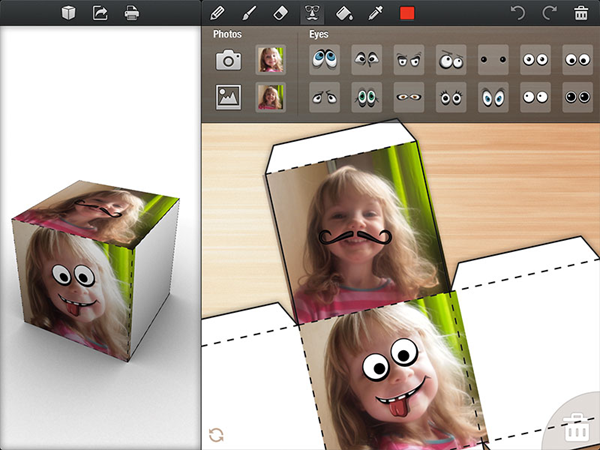600x450 pixels.
Task: Open the red color swatch
Action: (x=407, y=13)
